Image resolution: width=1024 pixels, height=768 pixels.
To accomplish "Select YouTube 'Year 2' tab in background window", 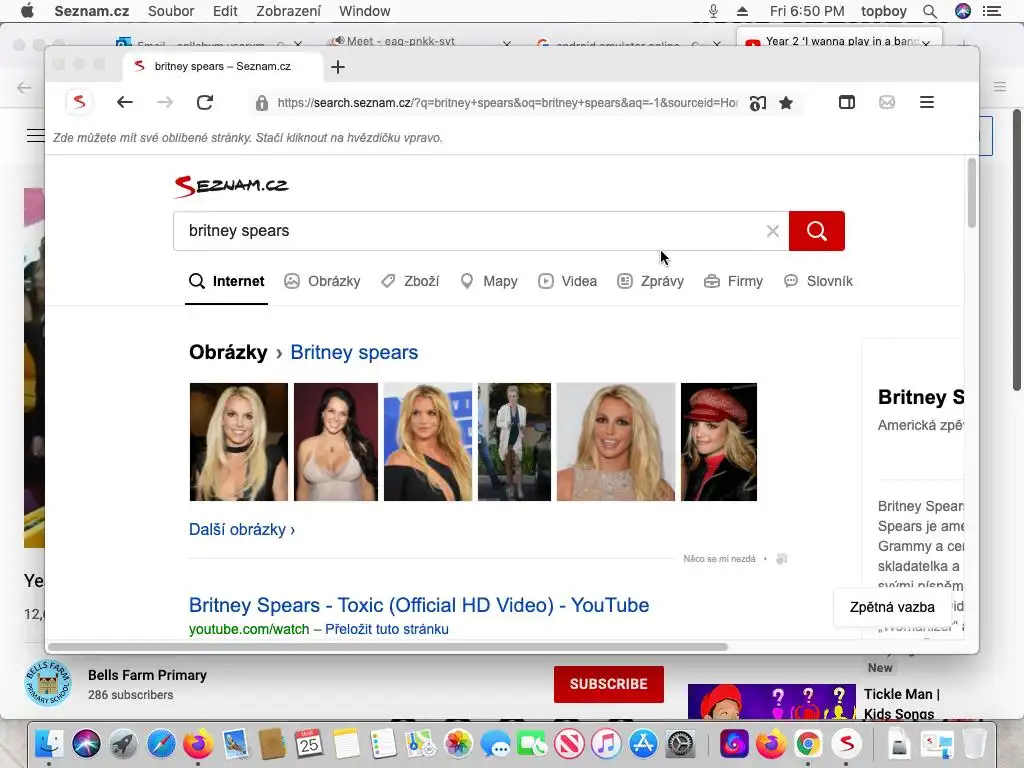I will 839,40.
